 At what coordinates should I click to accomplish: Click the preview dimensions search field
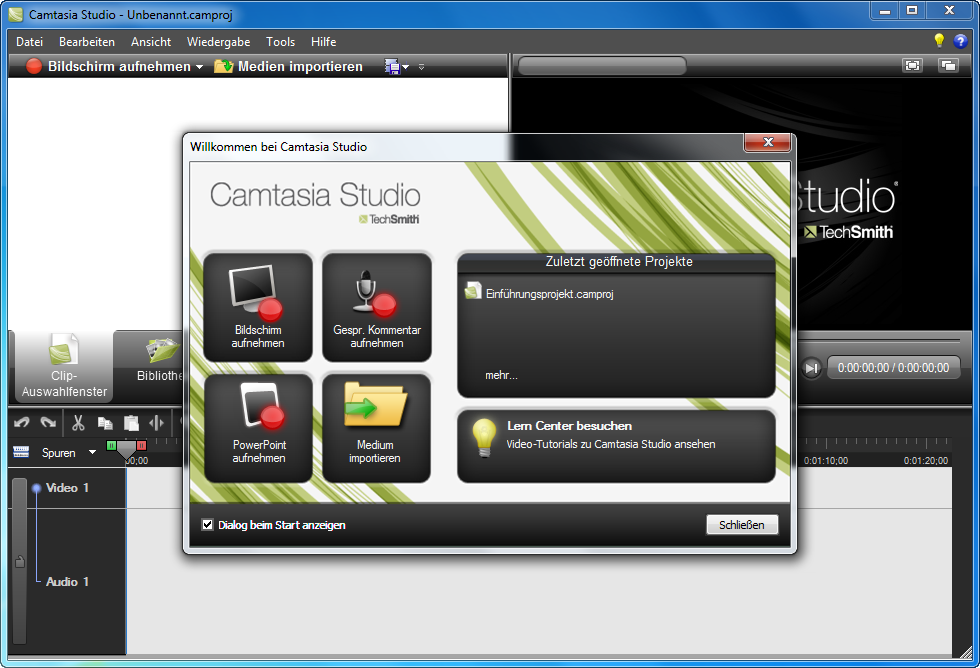point(602,66)
